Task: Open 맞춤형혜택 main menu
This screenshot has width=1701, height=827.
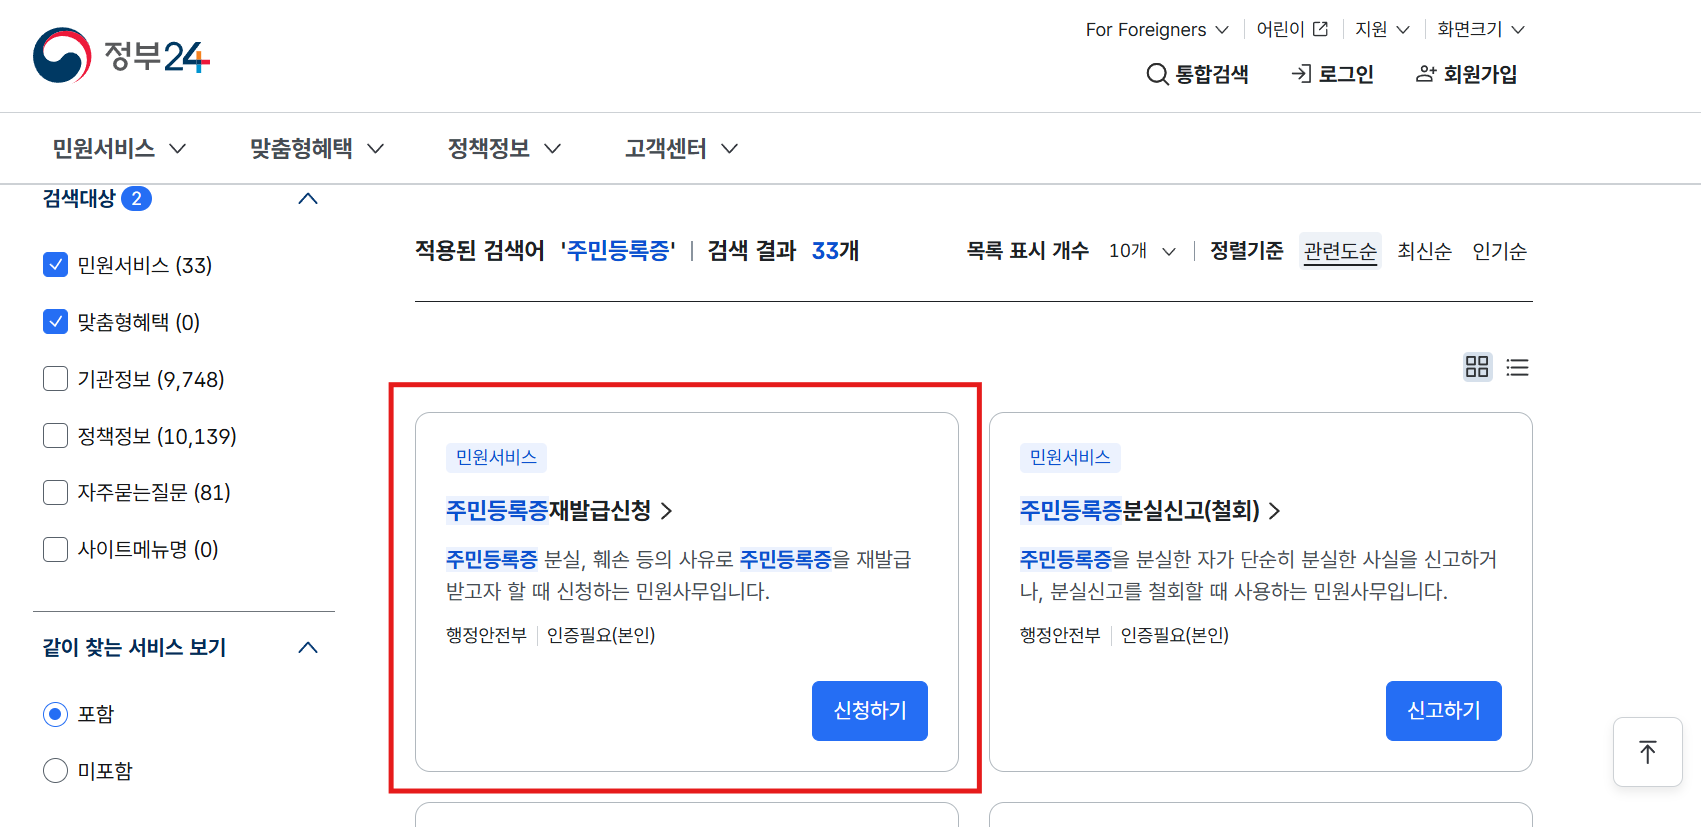Action: [x=317, y=148]
